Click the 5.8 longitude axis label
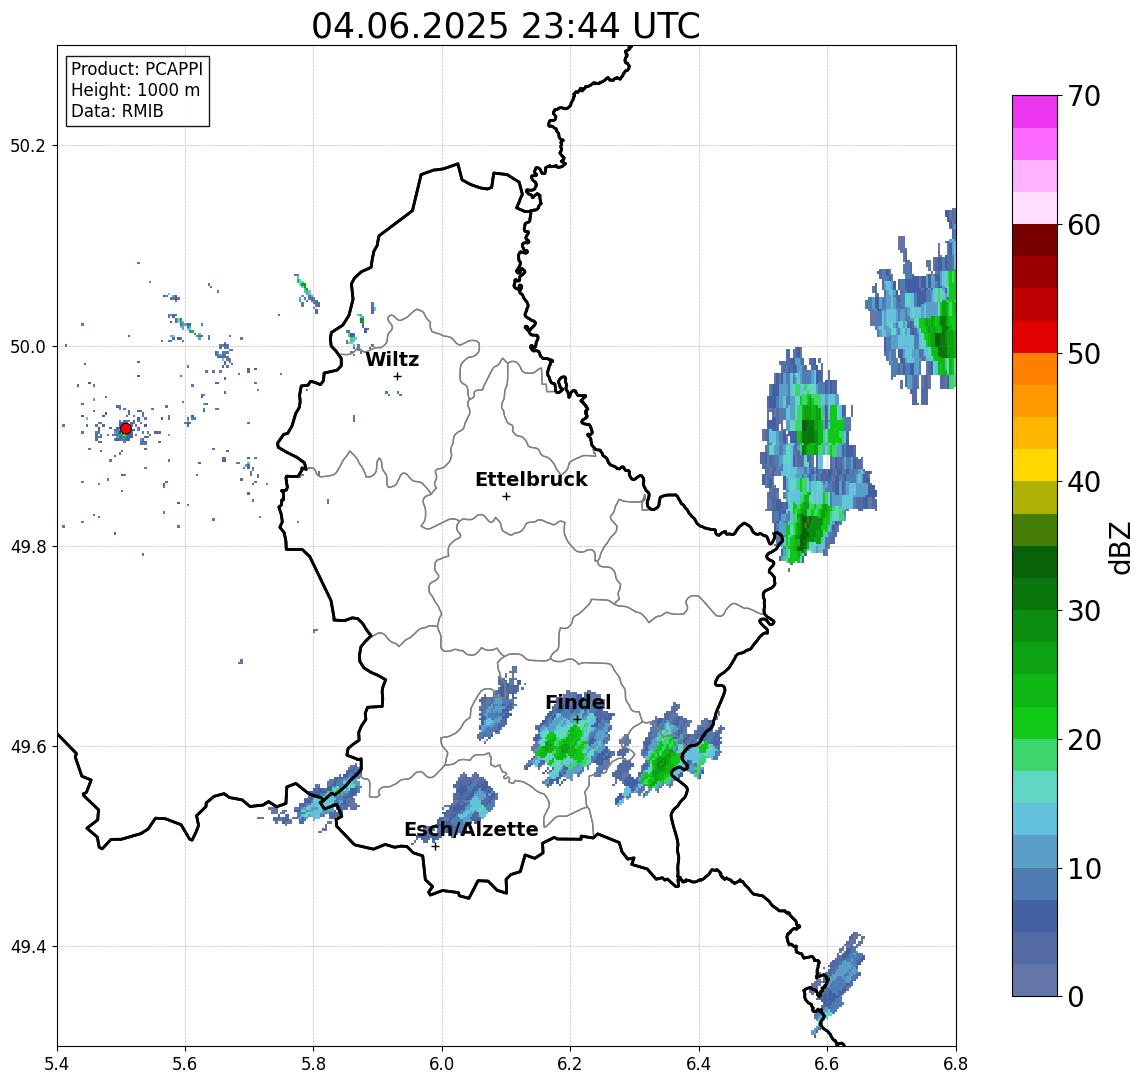1145x1084 pixels. [x=313, y=1064]
